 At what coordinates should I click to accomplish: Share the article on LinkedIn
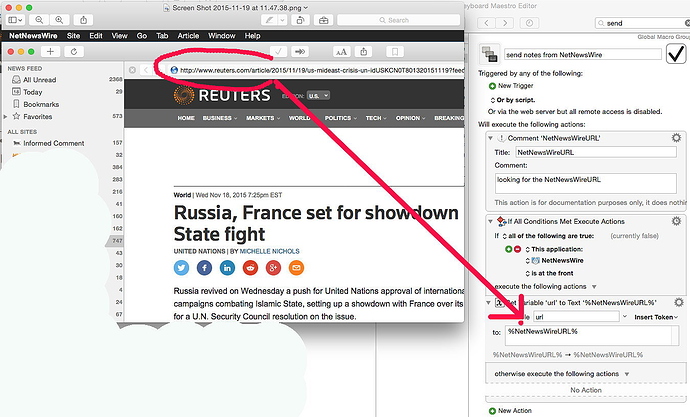[x=227, y=267]
